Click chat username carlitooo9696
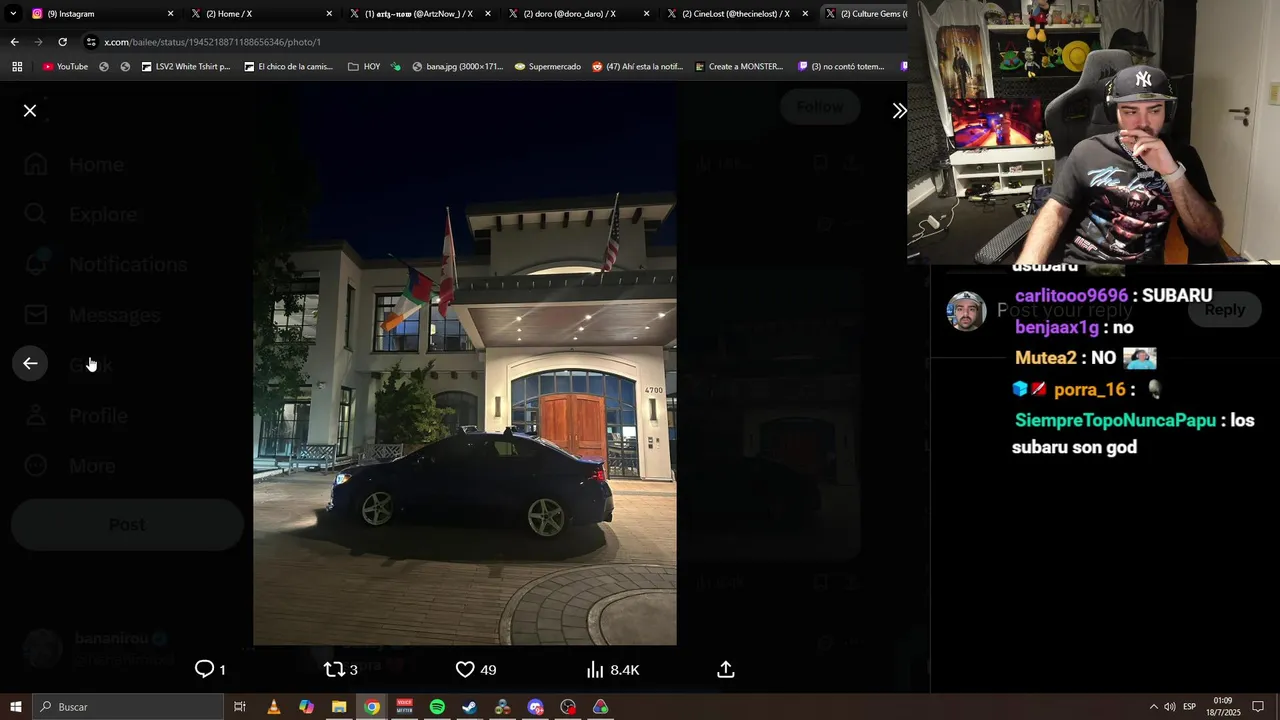Screen dimensions: 1280x720 click(1071, 296)
